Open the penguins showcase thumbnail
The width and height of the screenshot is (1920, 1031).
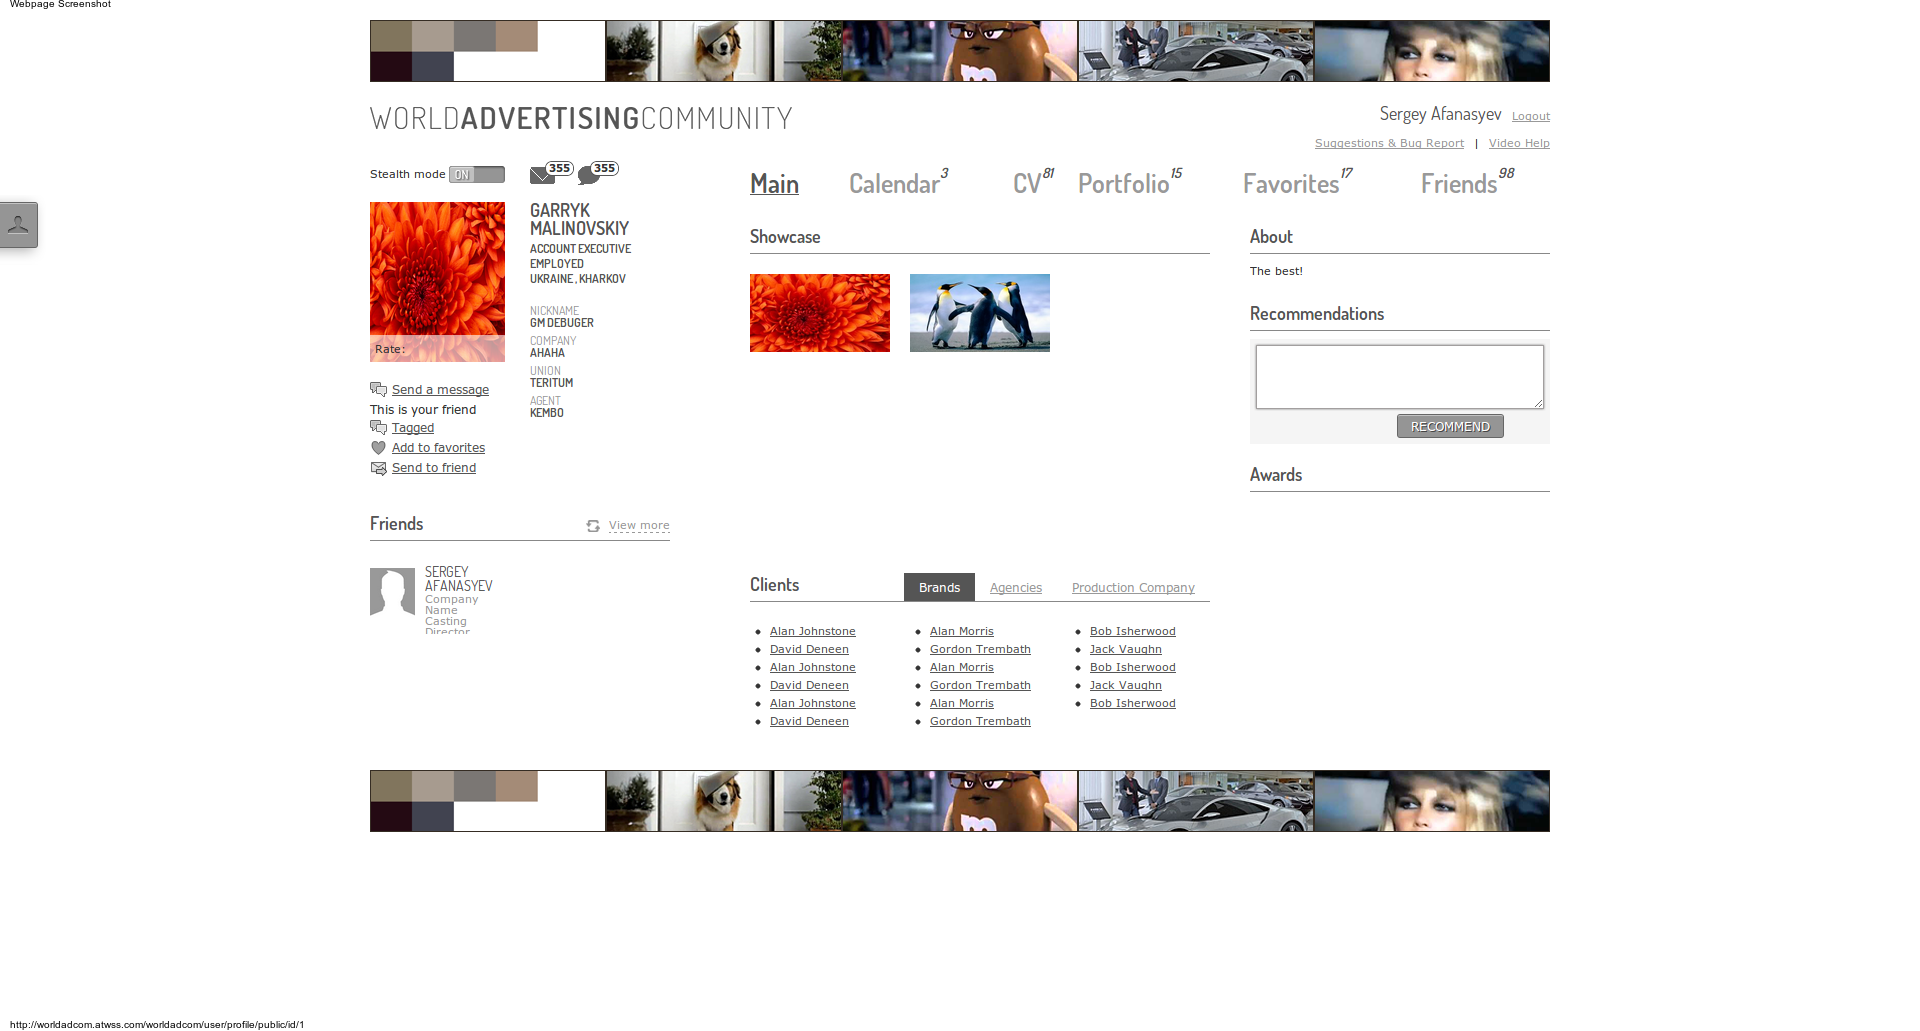click(980, 313)
